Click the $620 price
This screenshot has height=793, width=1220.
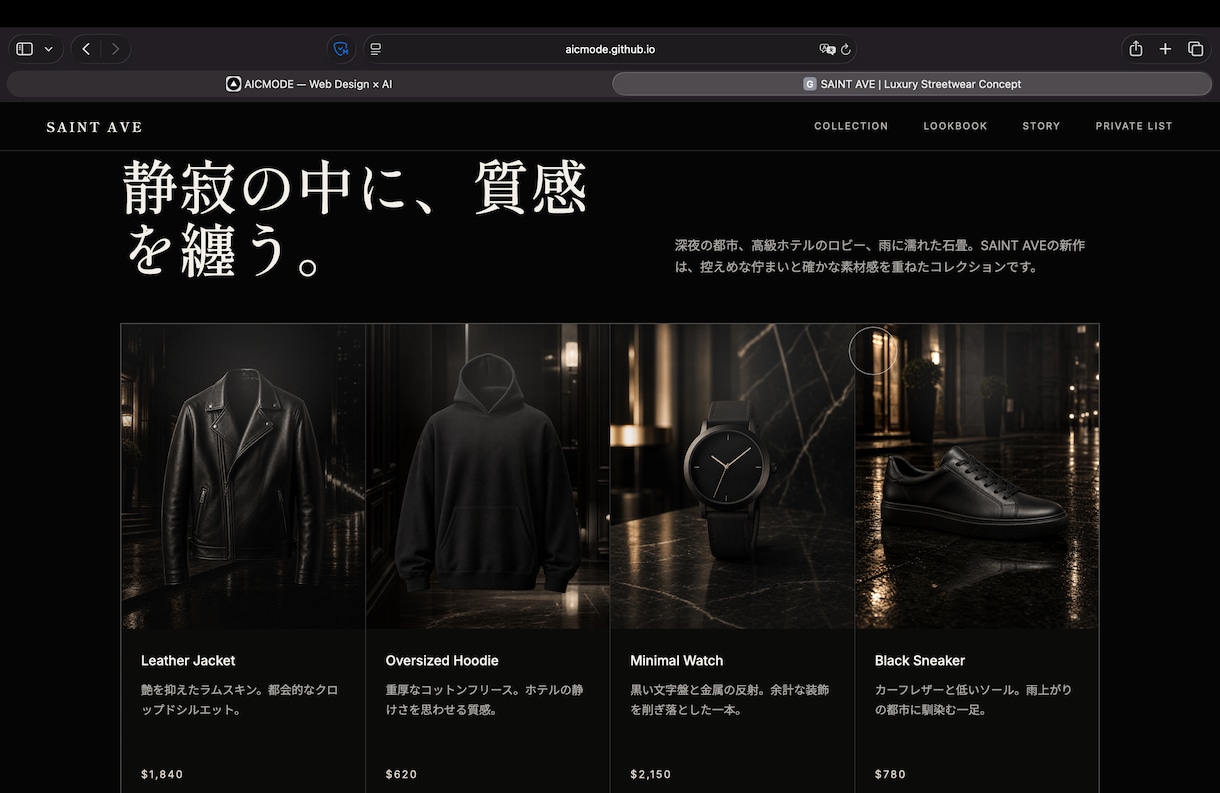[x=402, y=774]
